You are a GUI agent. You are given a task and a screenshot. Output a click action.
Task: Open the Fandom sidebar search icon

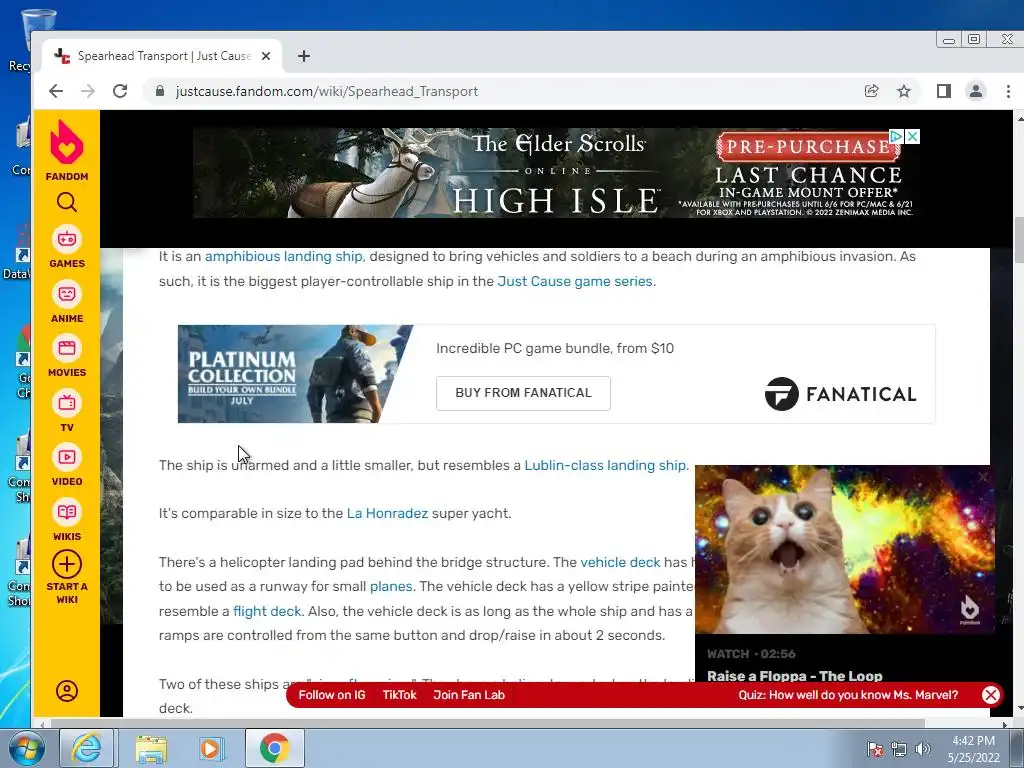(x=67, y=202)
